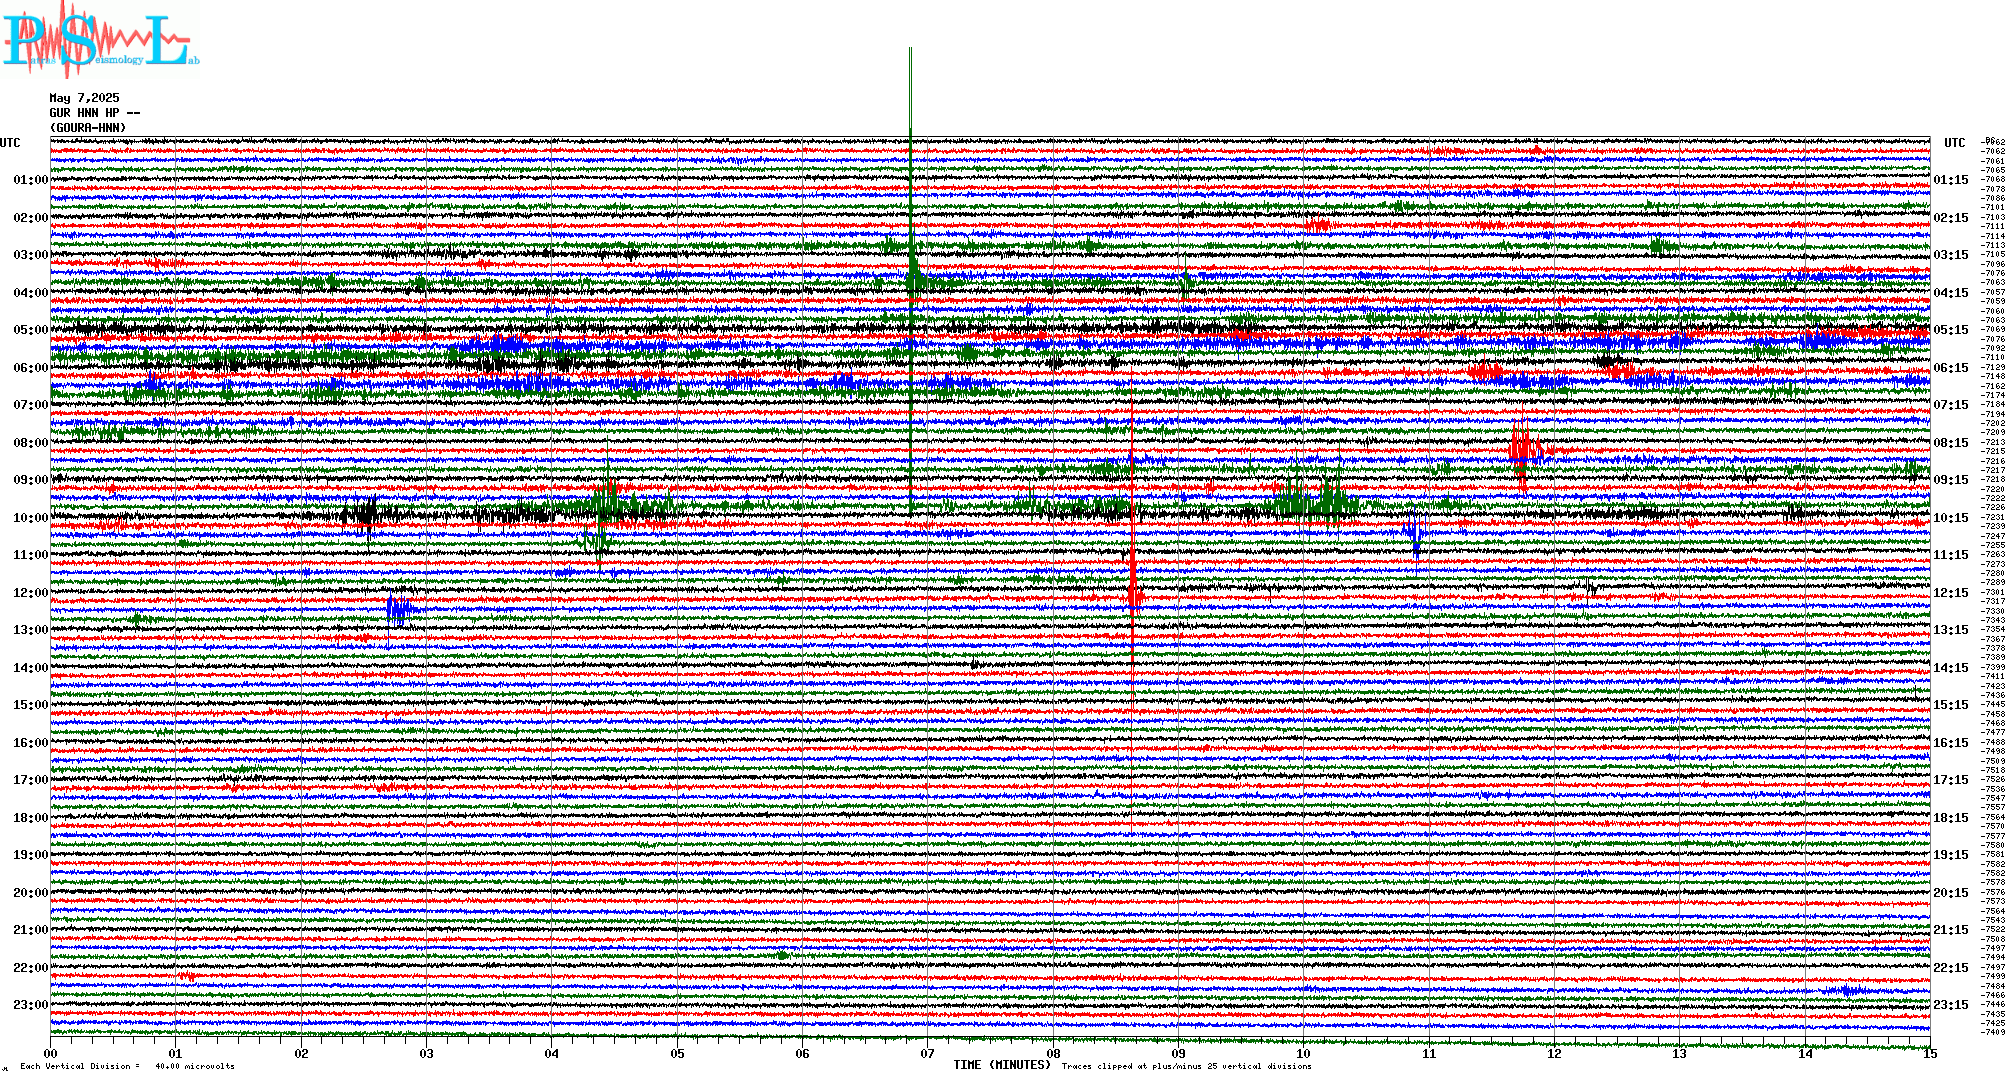Screen dimensions: 2010x1080
Task: Select the date text 'May 7,2025'
Action: click(x=84, y=98)
